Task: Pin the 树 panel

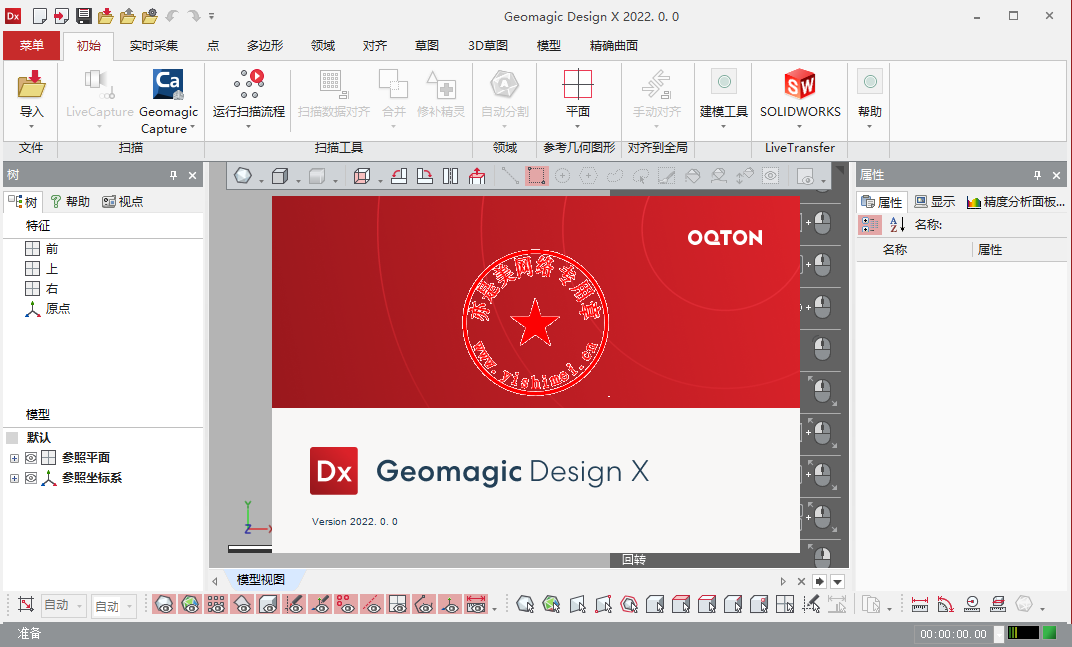Action: [x=174, y=176]
